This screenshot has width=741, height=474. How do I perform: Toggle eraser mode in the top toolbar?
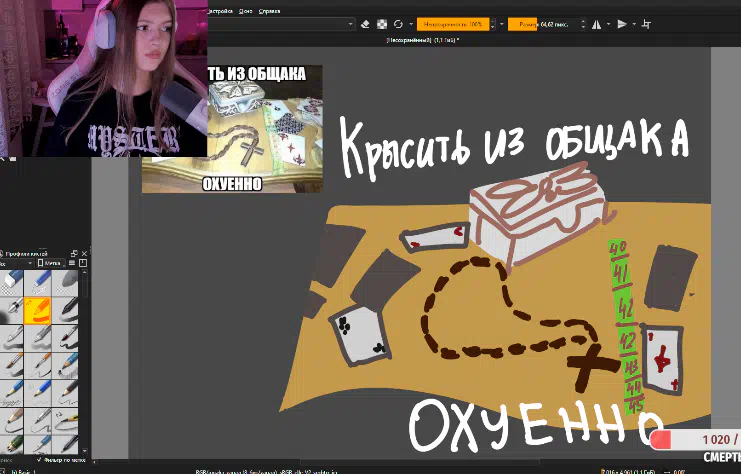pyautogui.click(x=366, y=24)
